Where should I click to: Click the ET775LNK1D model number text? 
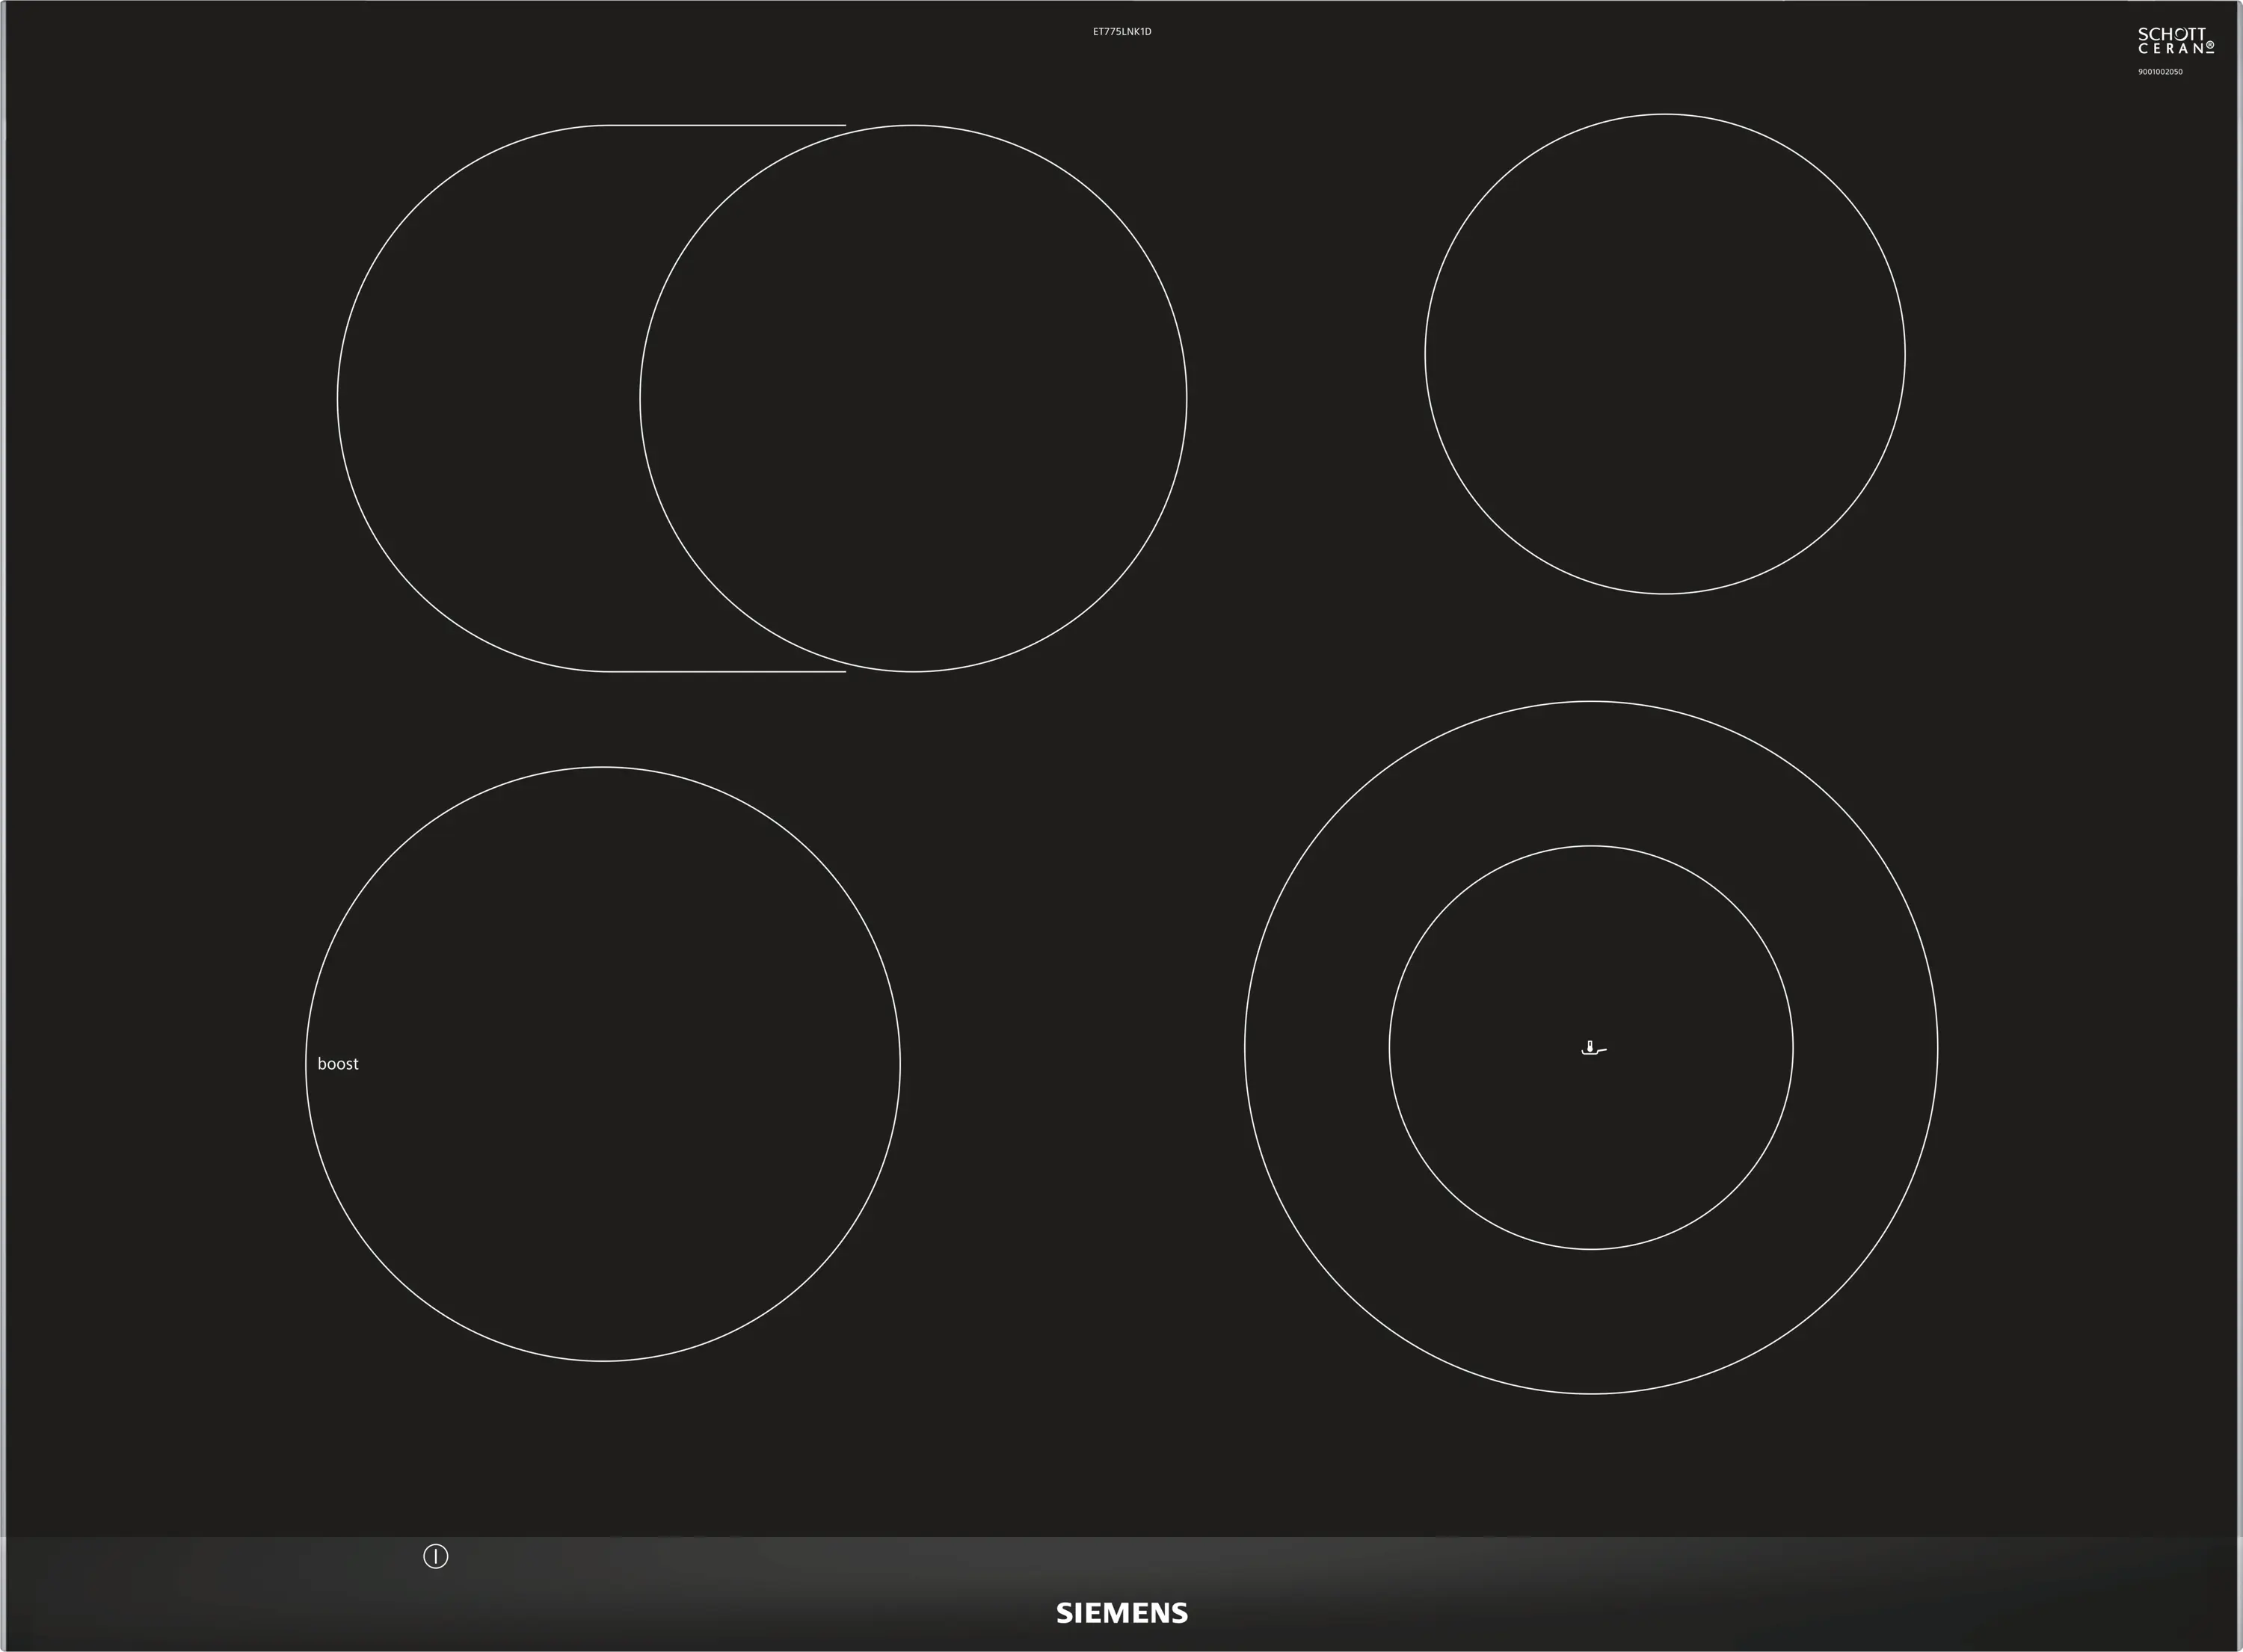click(1121, 32)
